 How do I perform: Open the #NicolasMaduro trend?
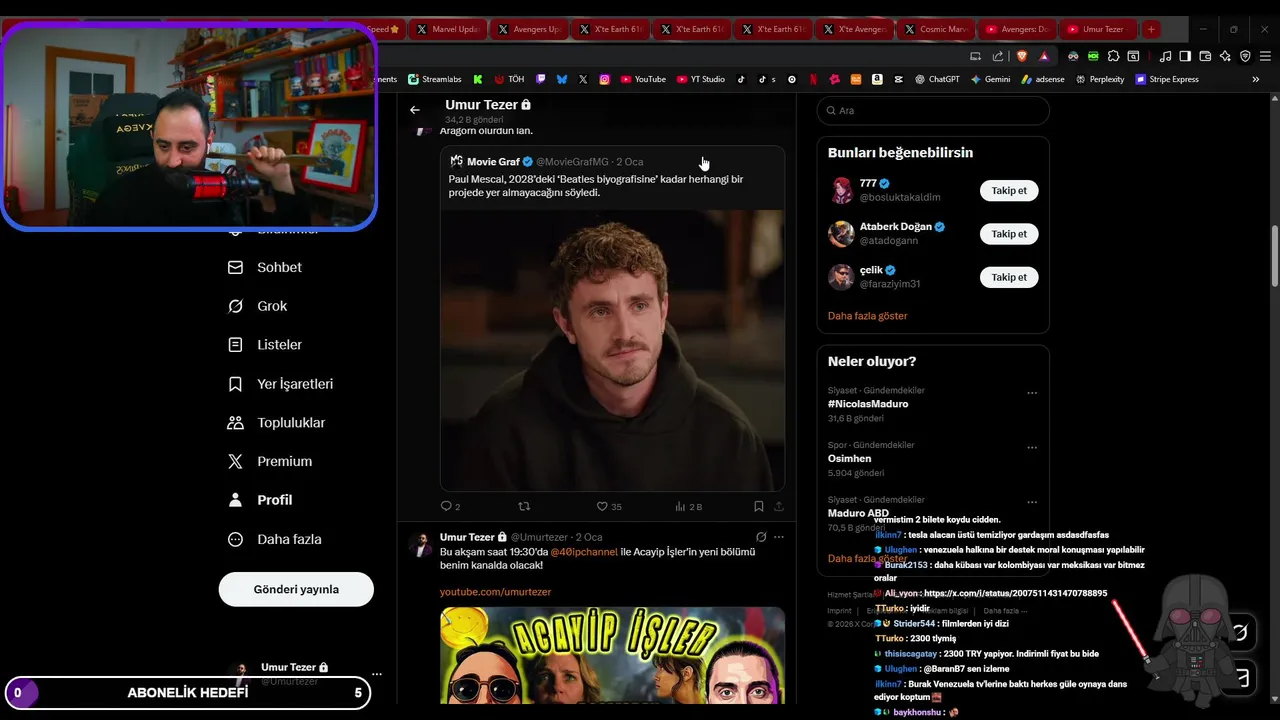click(x=868, y=404)
